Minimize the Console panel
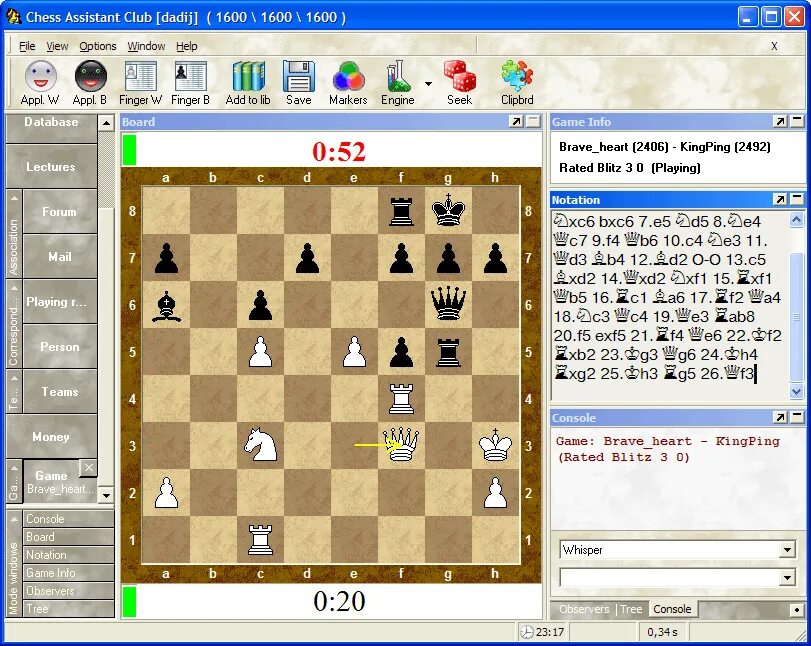This screenshot has height=646, width=811. (x=797, y=417)
